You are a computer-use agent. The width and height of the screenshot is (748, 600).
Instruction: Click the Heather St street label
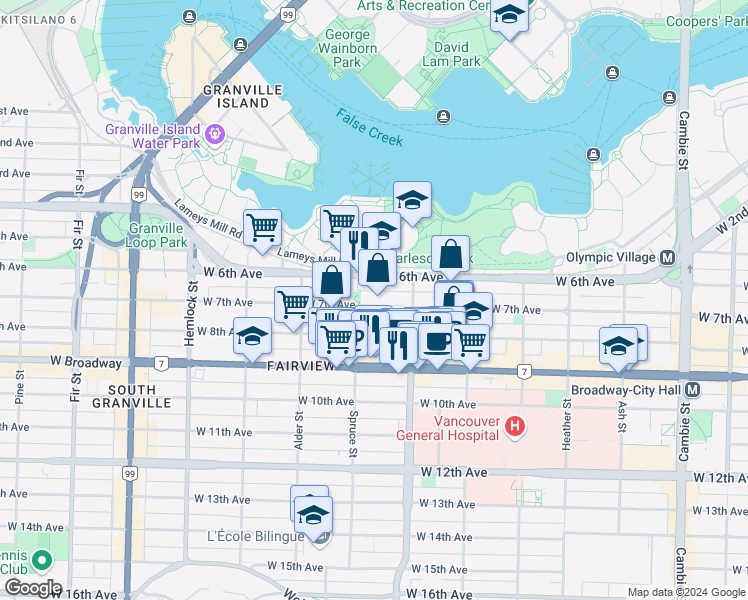tap(566, 425)
